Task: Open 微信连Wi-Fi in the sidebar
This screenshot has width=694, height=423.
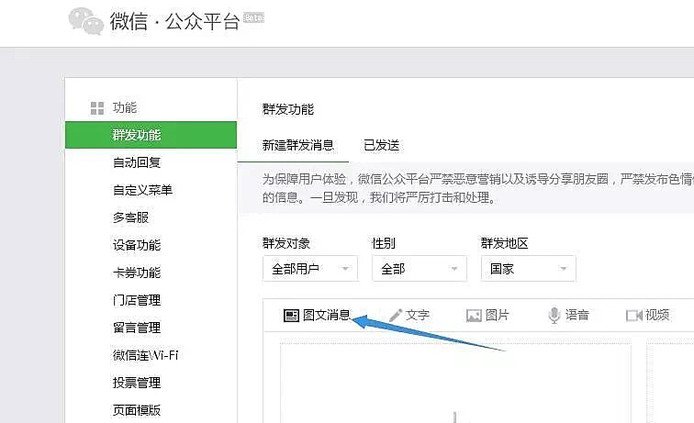Action: [146, 355]
